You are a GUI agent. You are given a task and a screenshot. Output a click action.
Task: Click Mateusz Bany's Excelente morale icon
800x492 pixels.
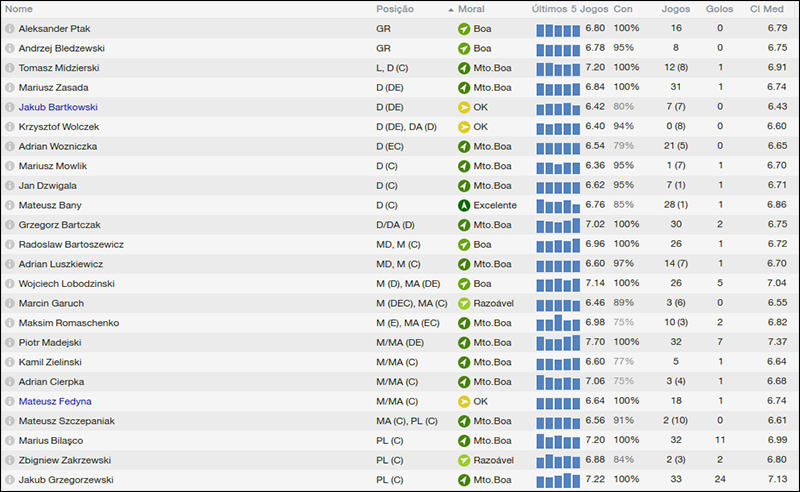[x=463, y=205]
